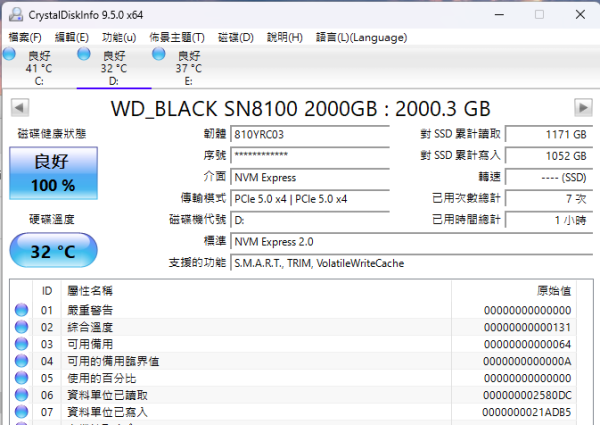600x425 pixels.
Task: Open the 說明(H) menu
Action: click(285, 37)
